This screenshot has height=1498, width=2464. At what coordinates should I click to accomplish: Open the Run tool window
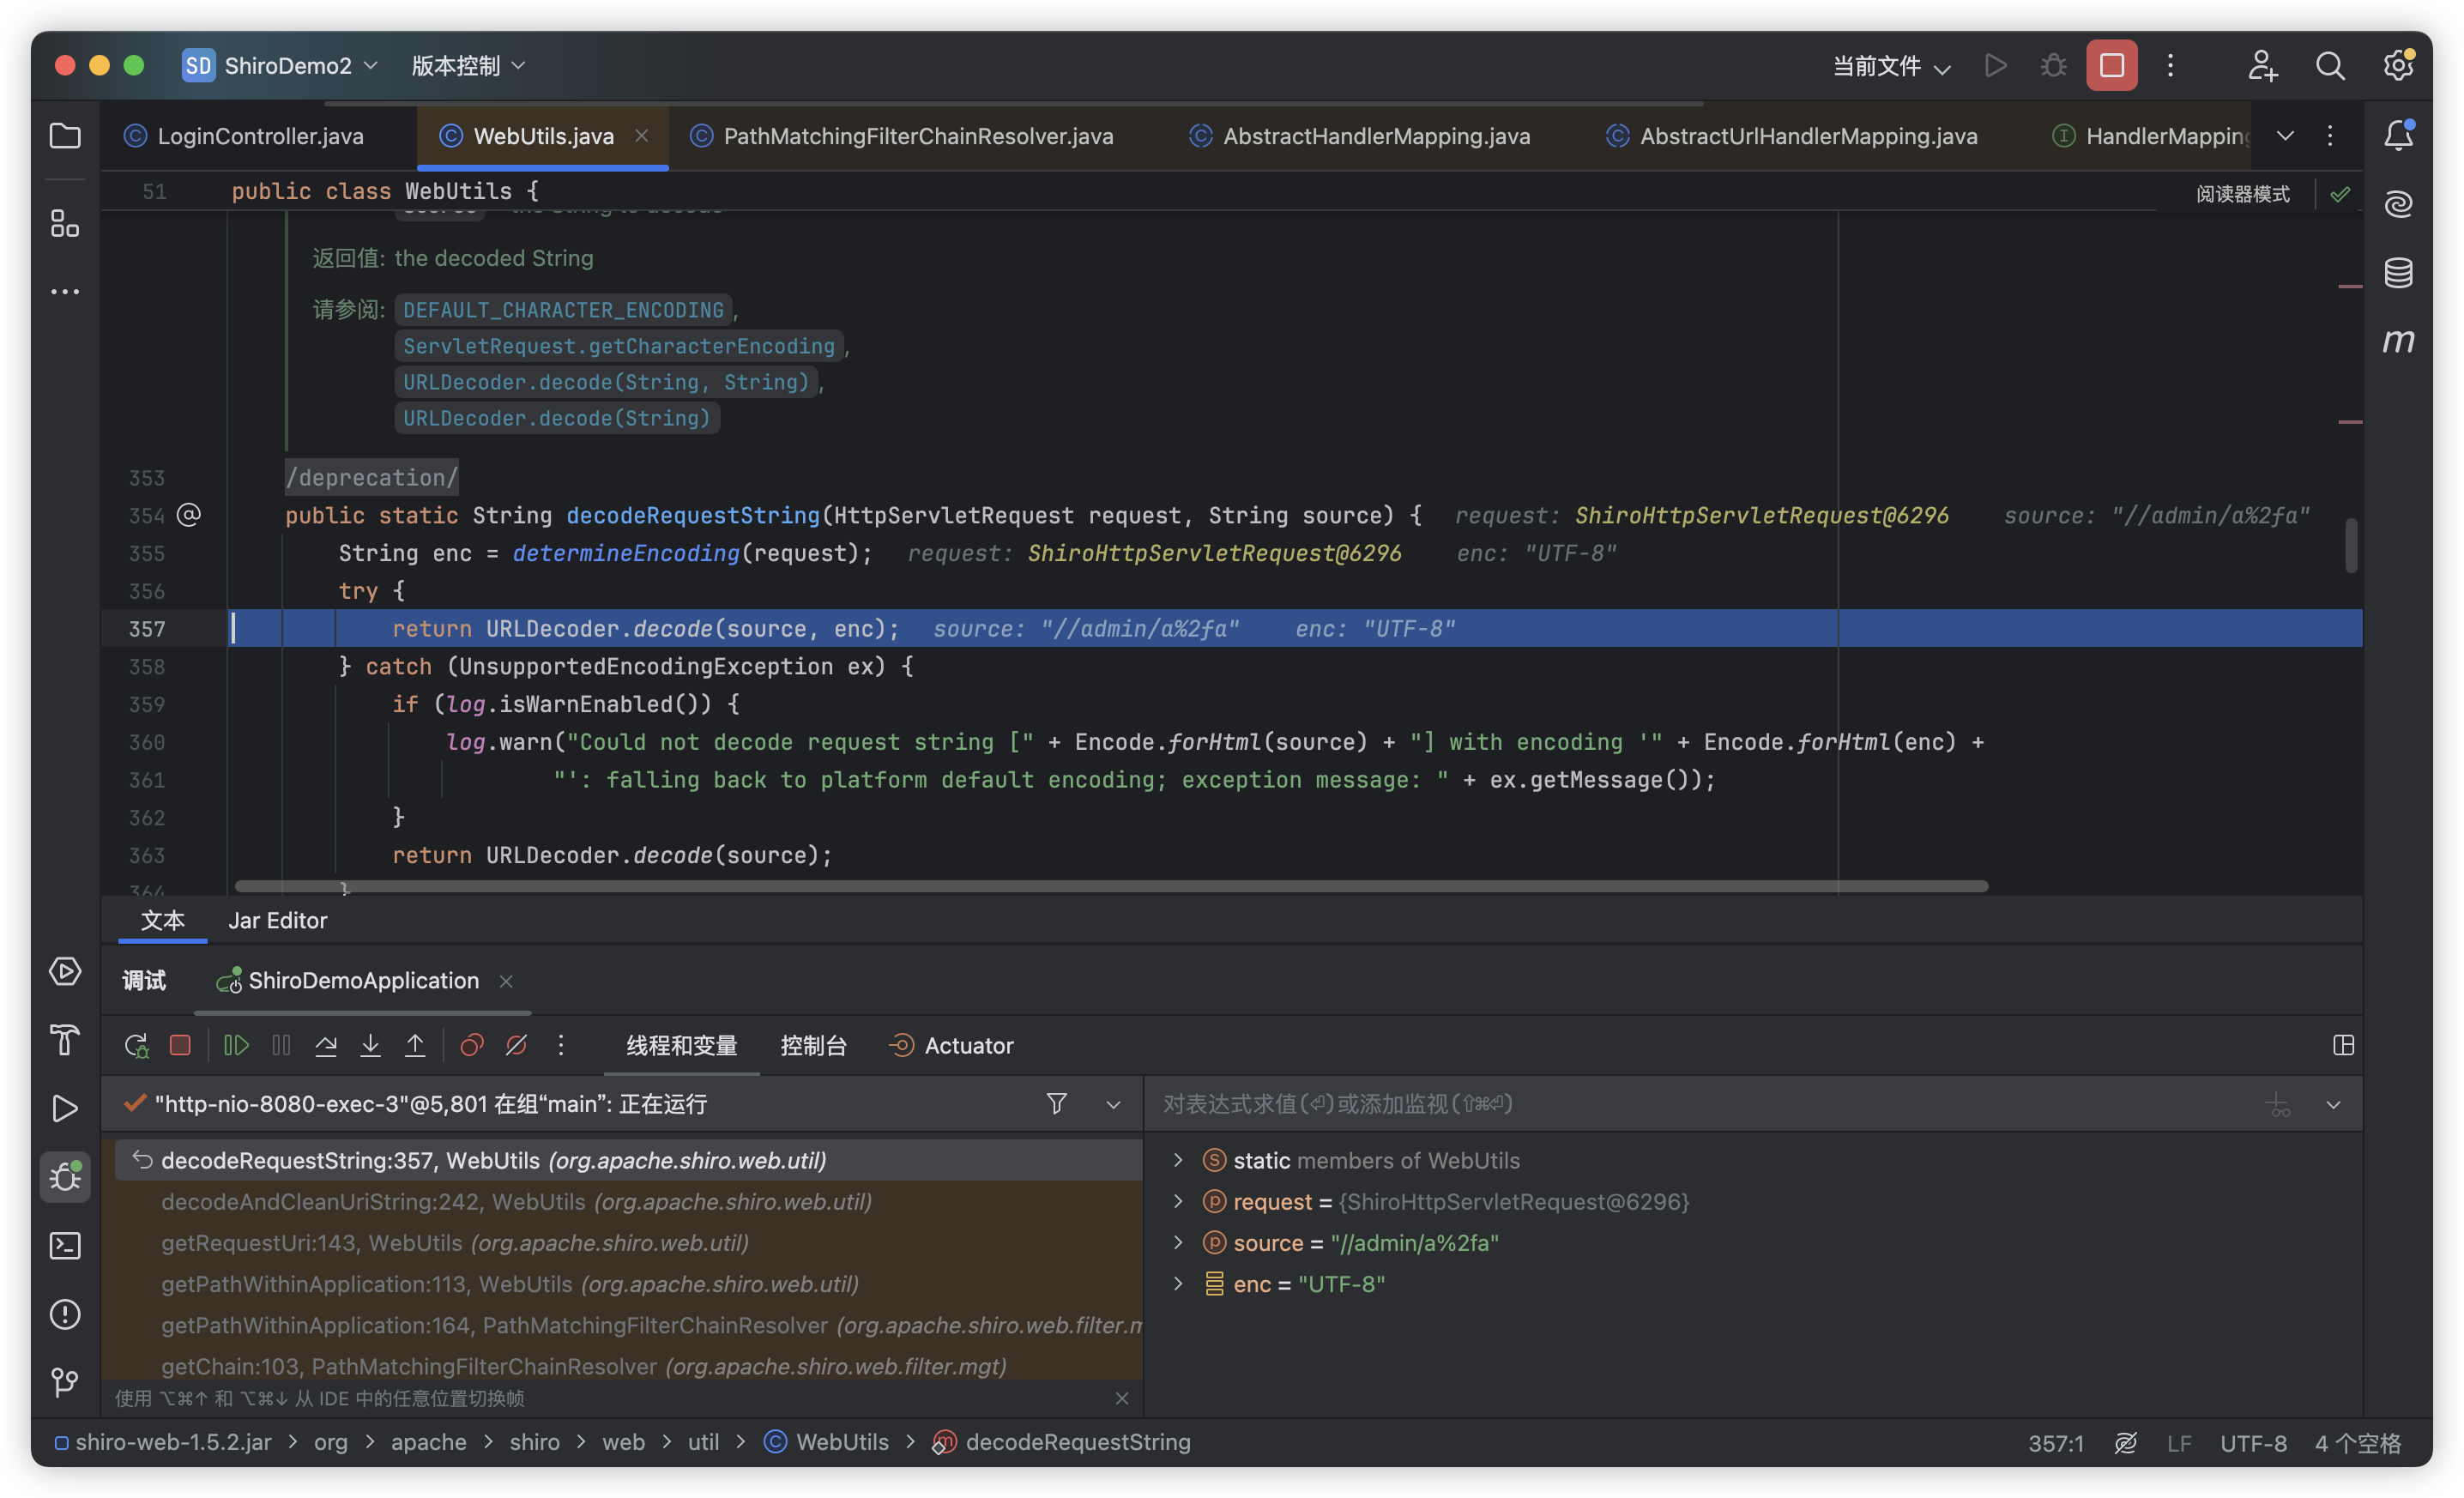click(65, 1108)
